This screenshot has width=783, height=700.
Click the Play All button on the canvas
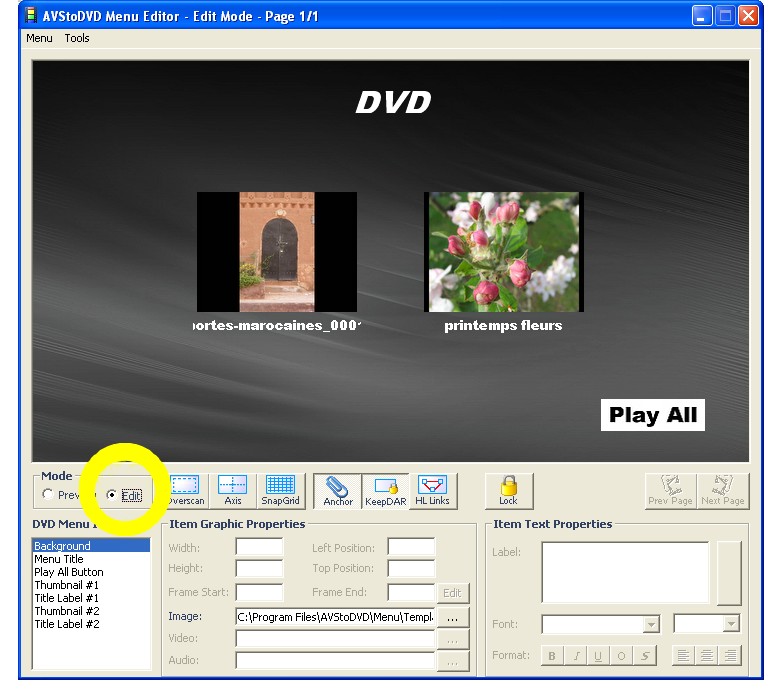[653, 415]
